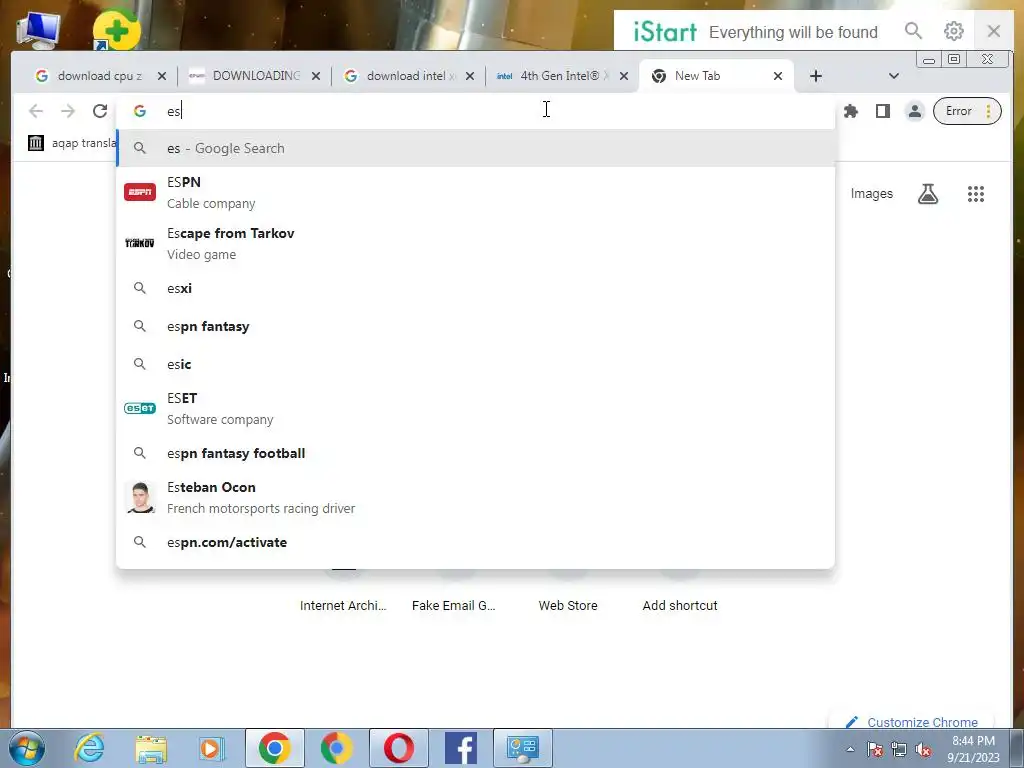Image resolution: width=1024 pixels, height=768 pixels.
Task: Open the second Chrome taskbar icon
Action: coord(336,748)
